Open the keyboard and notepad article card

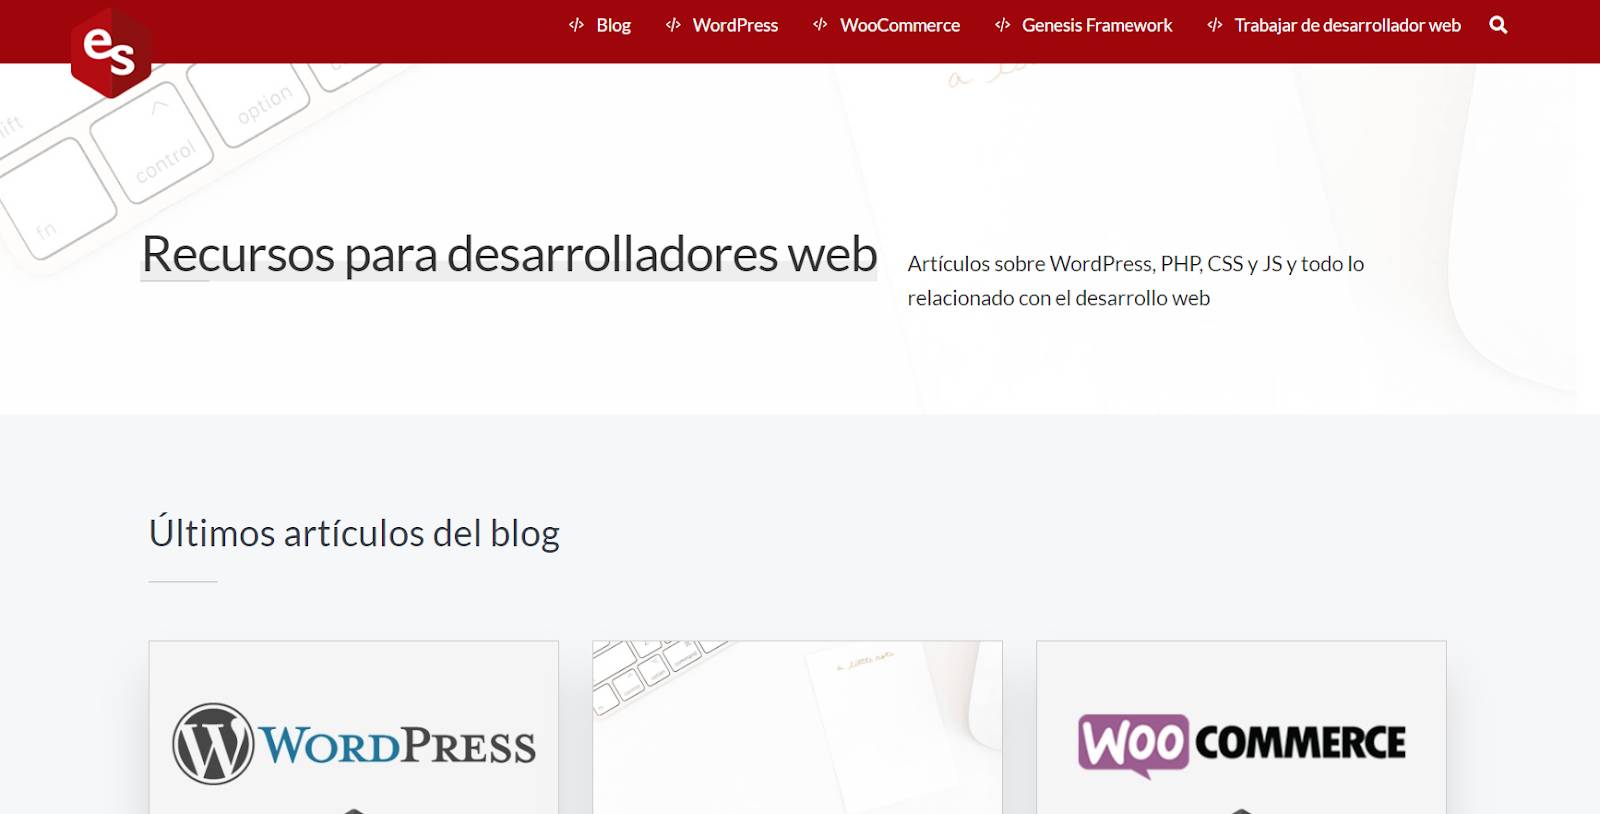(x=797, y=727)
